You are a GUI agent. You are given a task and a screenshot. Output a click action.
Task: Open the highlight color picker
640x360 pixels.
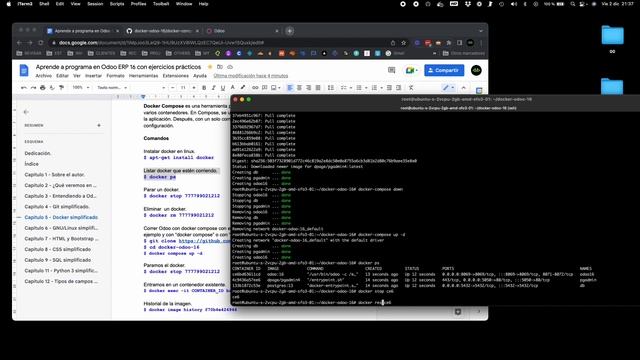(x=243, y=88)
